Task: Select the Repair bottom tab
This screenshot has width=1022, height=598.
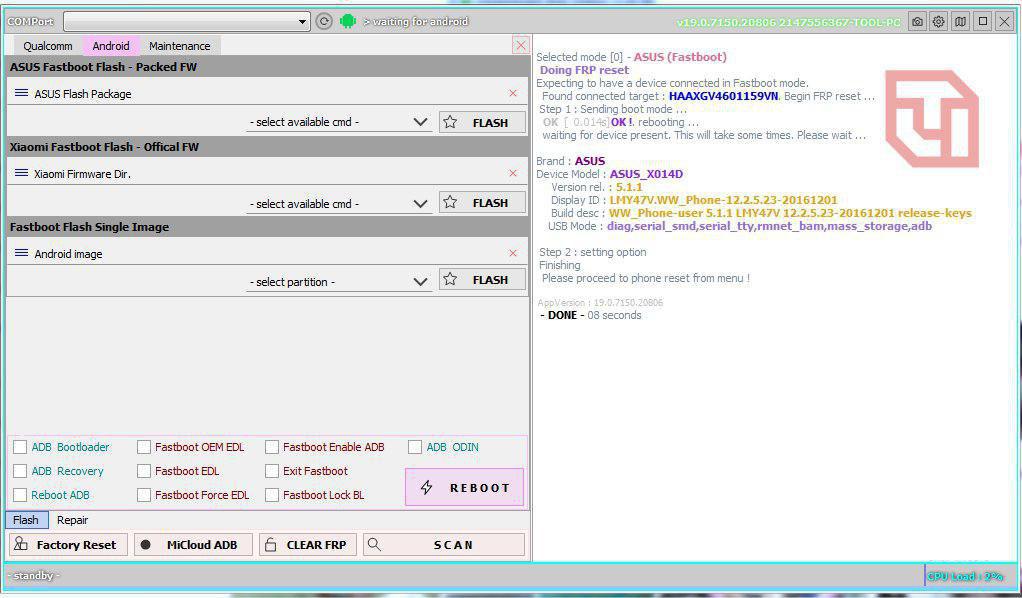Action: (x=72, y=520)
